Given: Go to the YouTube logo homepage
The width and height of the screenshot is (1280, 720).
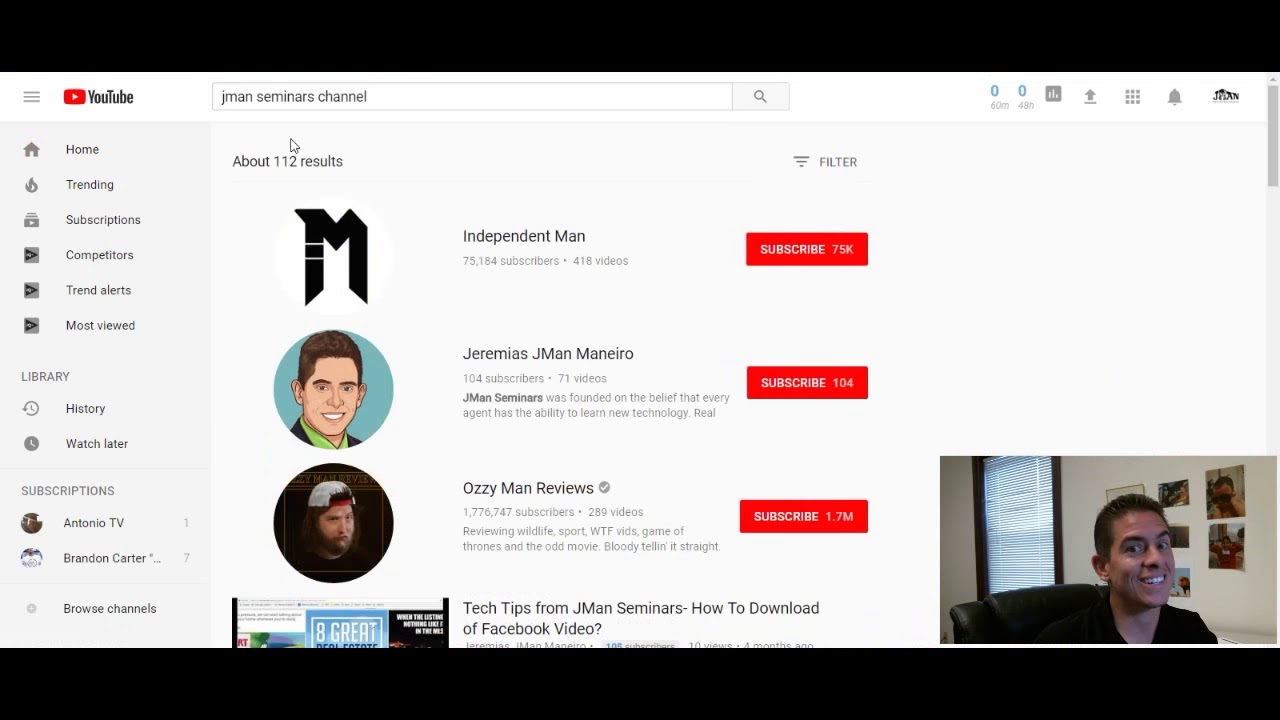Looking at the screenshot, I should pyautogui.click(x=98, y=97).
